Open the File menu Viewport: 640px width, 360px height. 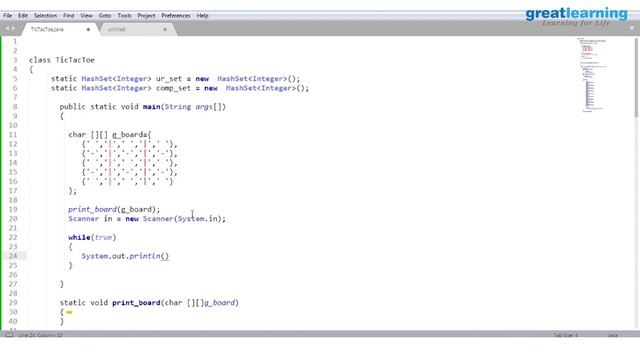[x=7, y=16]
